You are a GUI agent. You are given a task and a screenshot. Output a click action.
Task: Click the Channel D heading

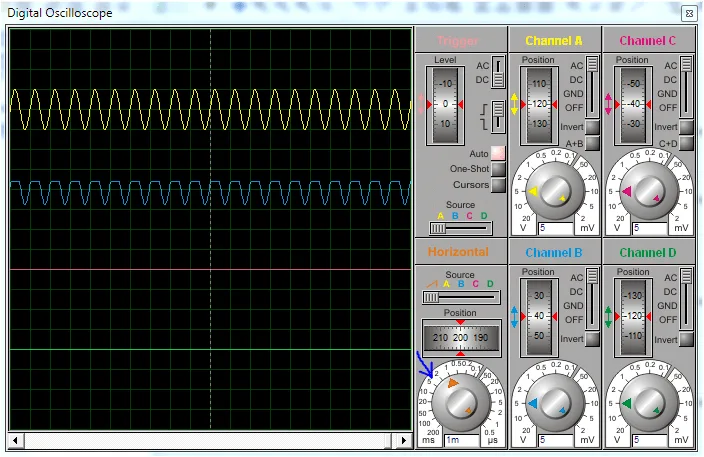click(x=647, y=253)
